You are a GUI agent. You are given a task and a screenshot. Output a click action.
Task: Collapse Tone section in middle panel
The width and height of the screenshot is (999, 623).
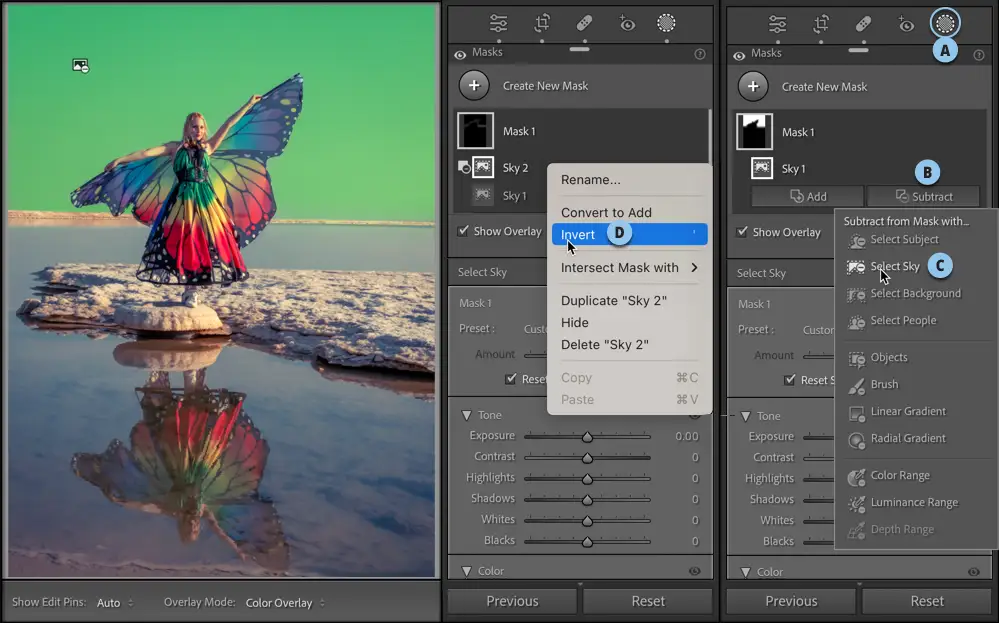466,415
